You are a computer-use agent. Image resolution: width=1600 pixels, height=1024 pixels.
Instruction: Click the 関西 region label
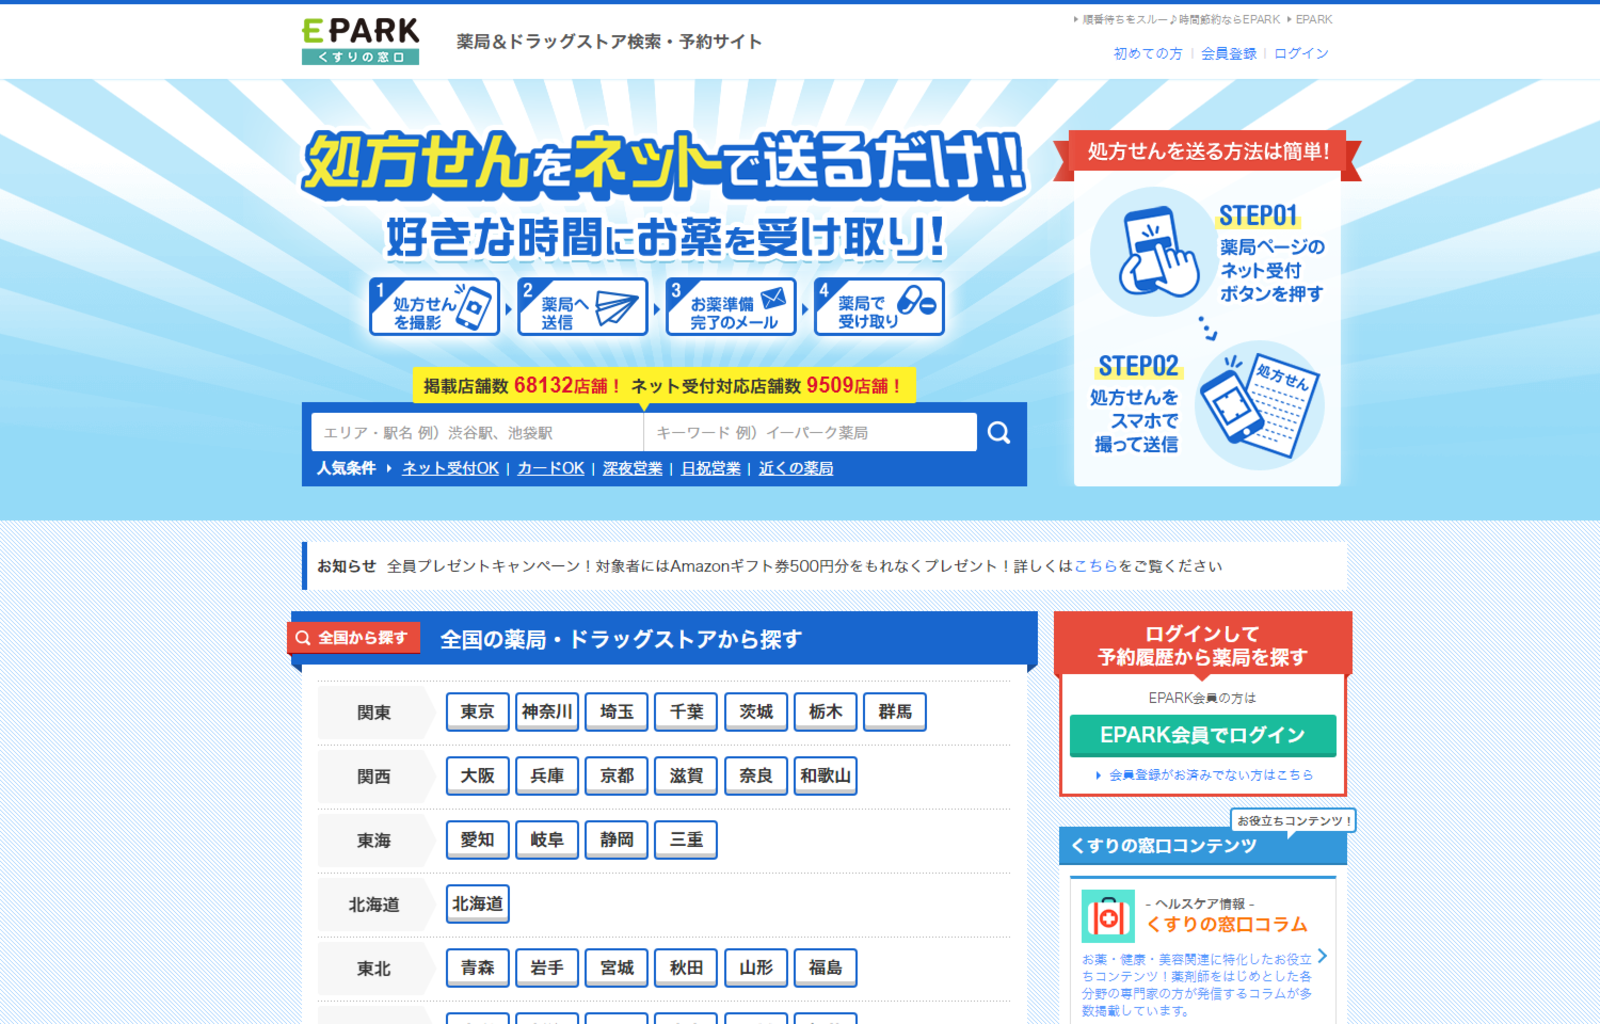[374, 777]
